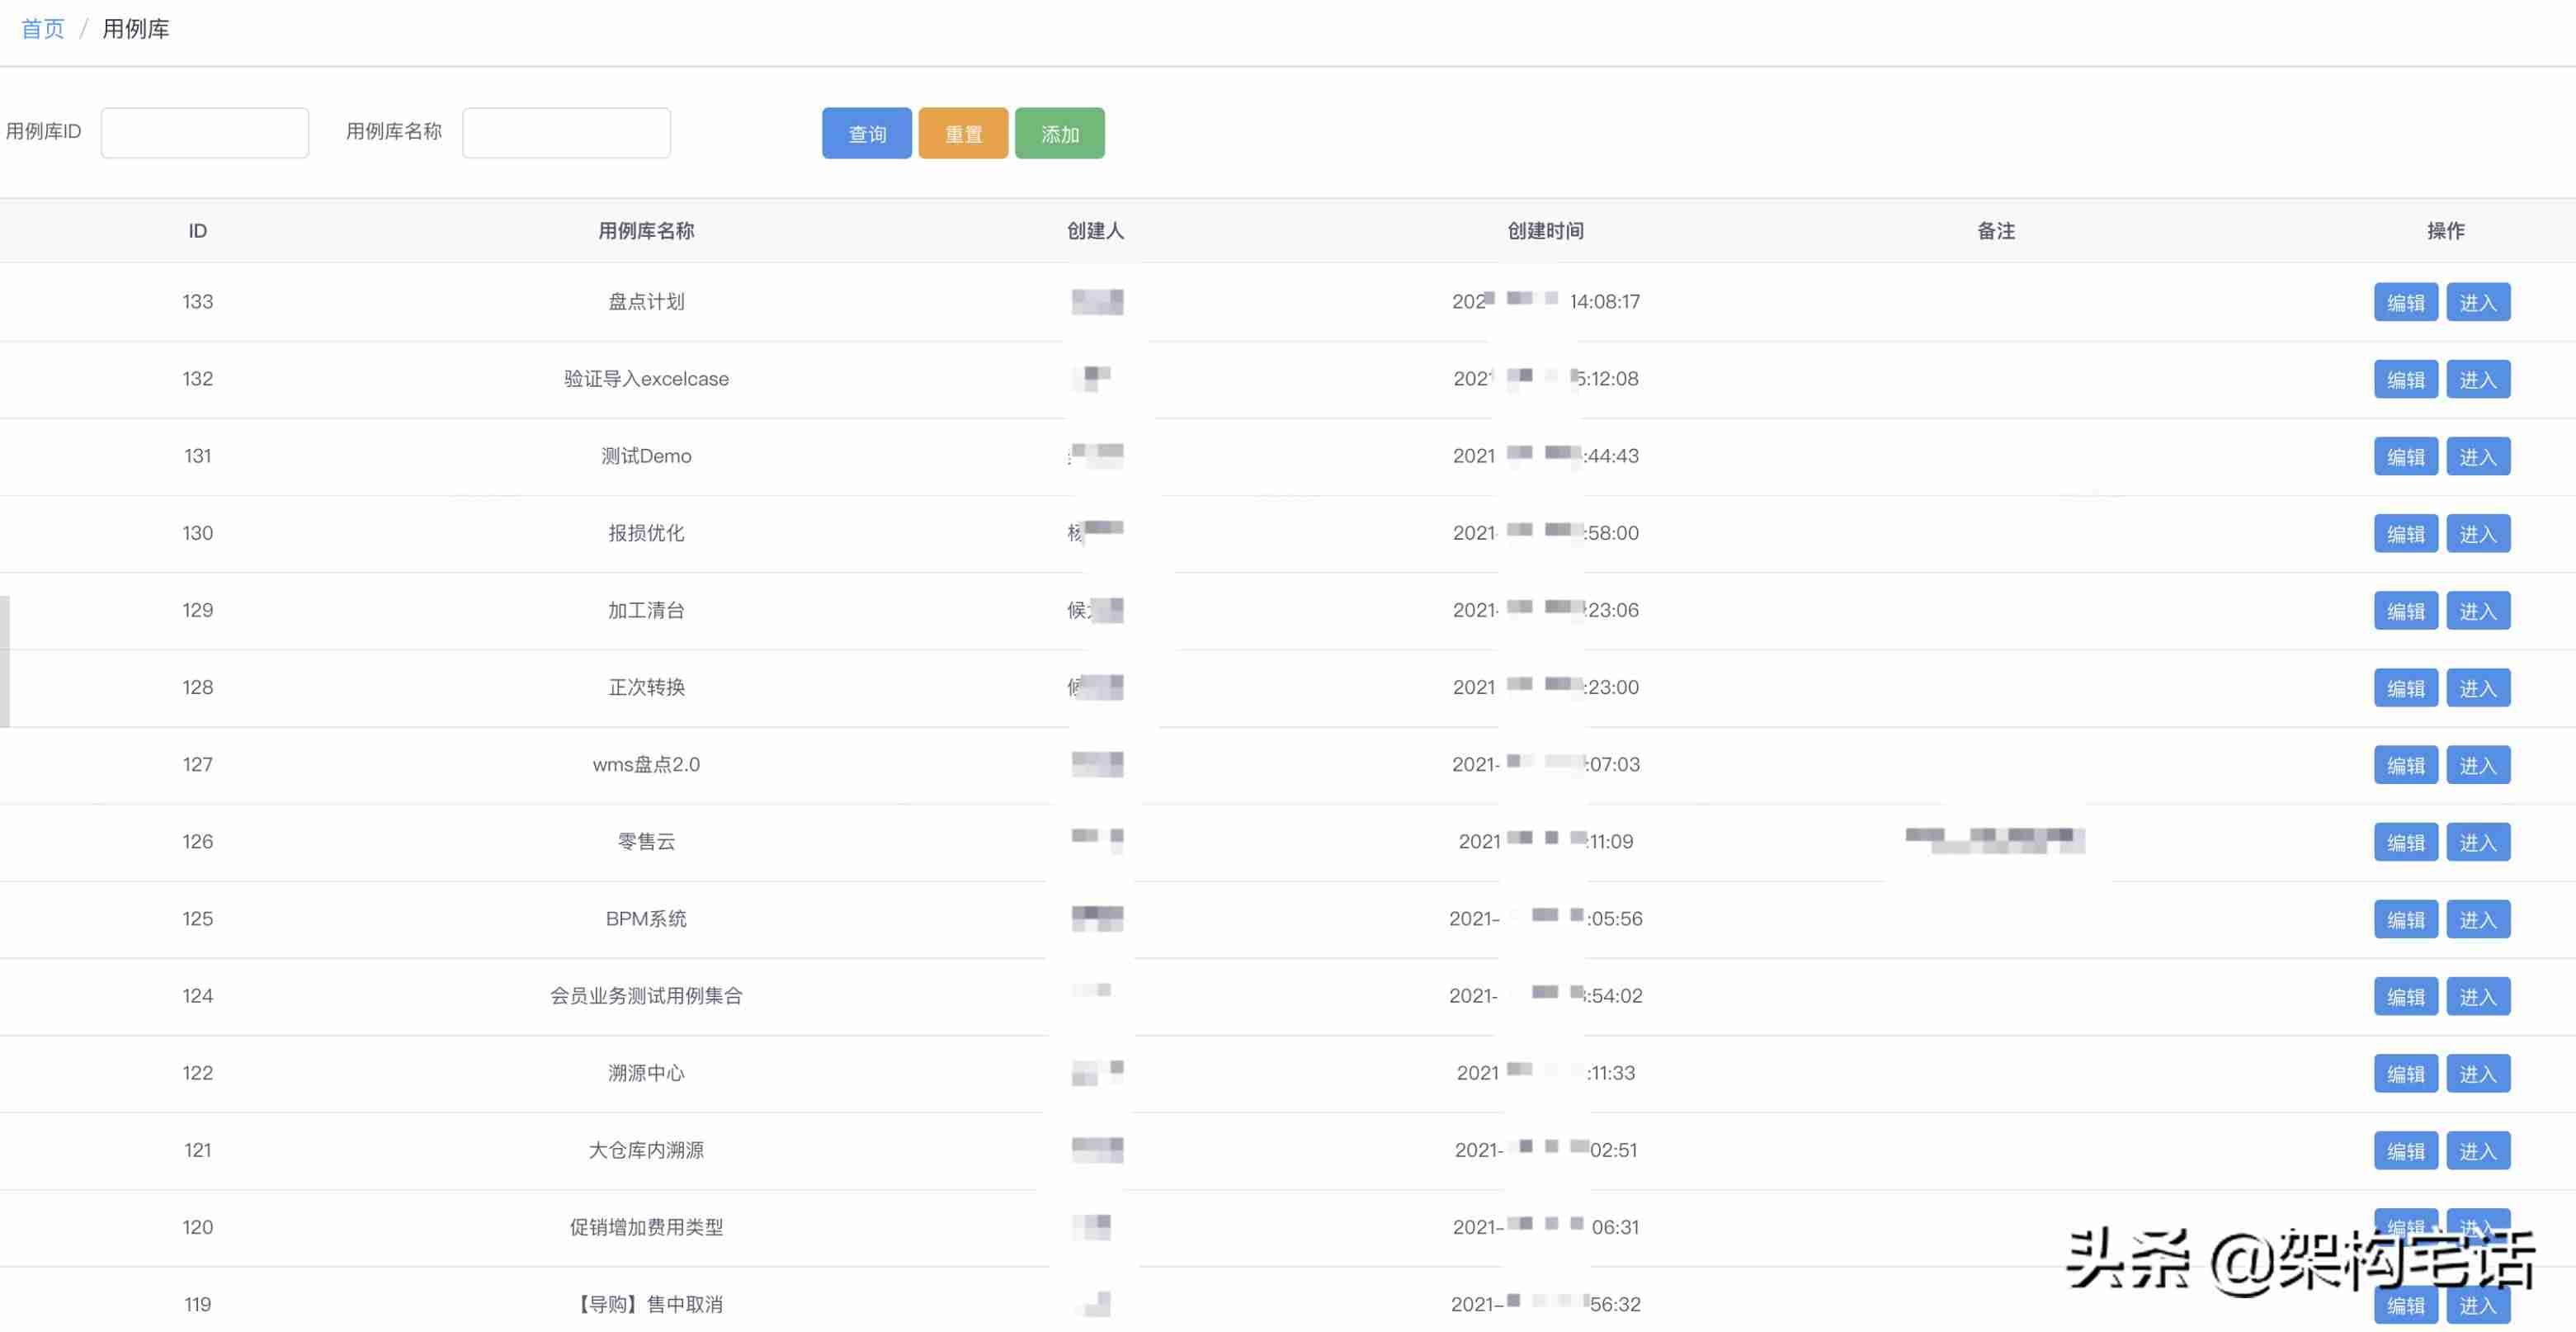
Task: Select the 溯源中心 name cell
Action: click(x=646, y=1073)
